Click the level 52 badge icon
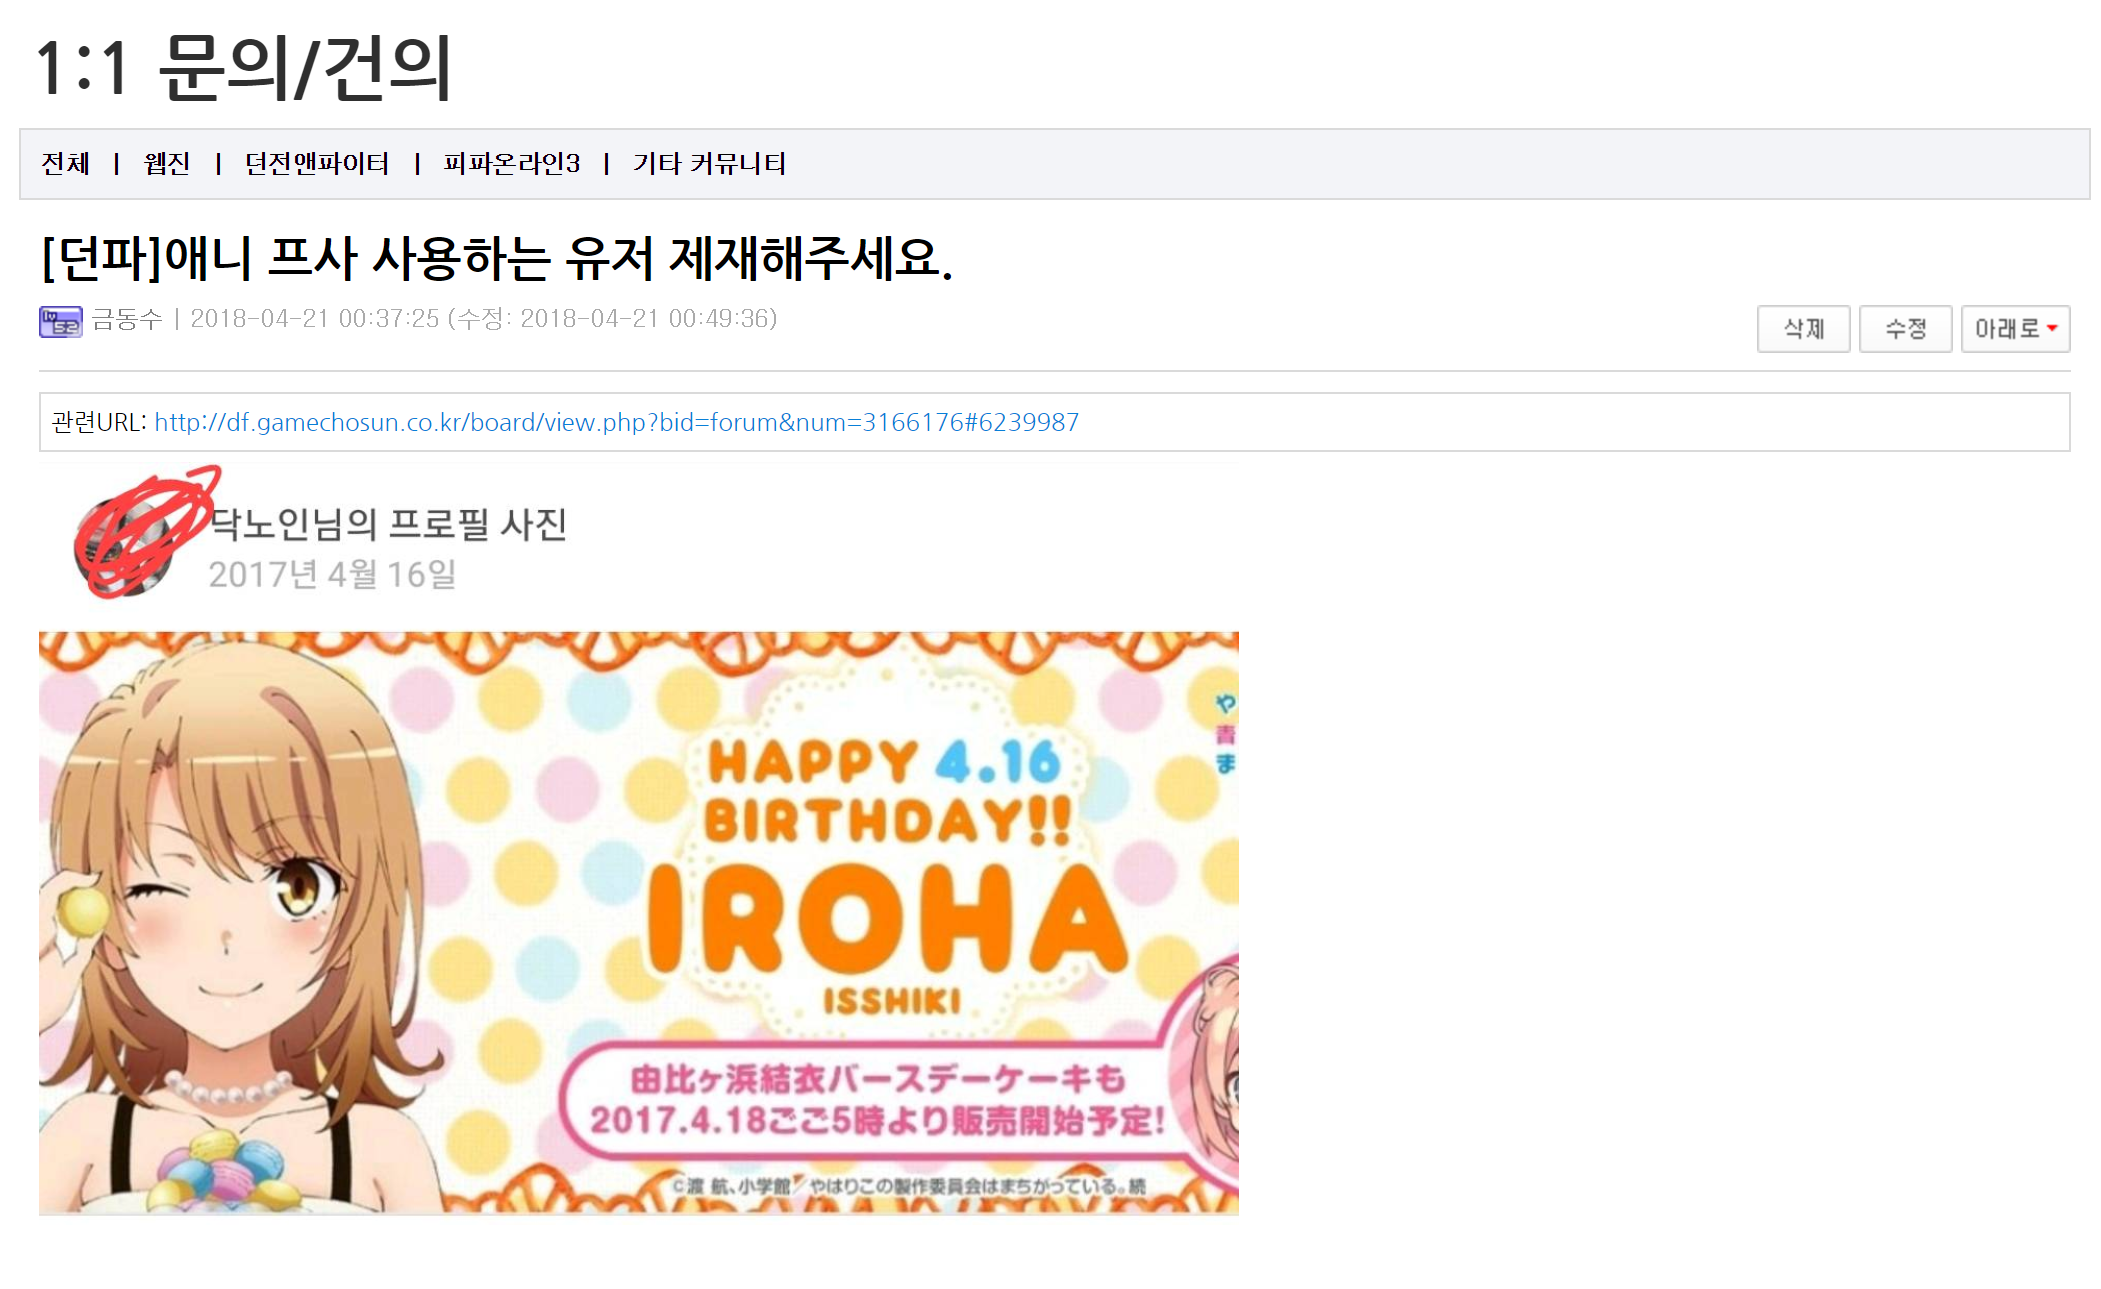Image resolution: width=2101 pixels, height=1289 pixels. pyautogui.click(x=60, y=321)
